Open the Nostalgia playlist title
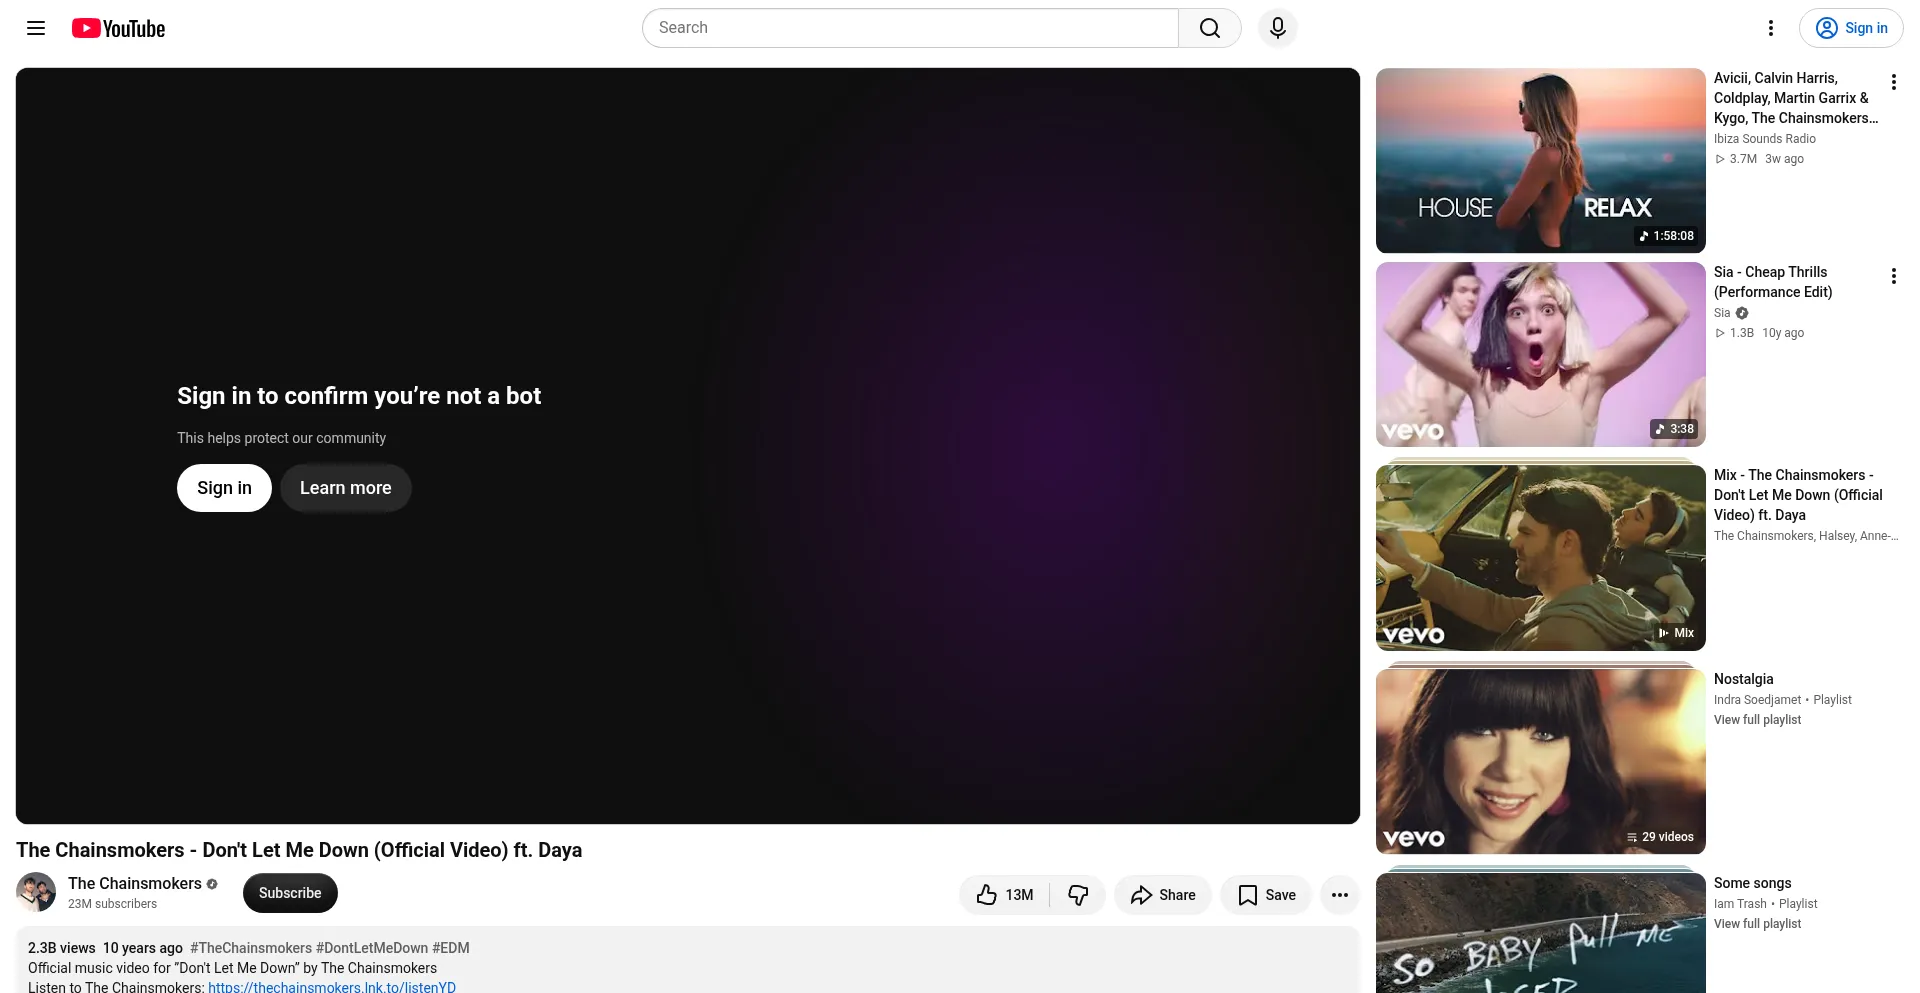Image resolution: width=1920 pixels, height=993 pixels. [1744, 679]
